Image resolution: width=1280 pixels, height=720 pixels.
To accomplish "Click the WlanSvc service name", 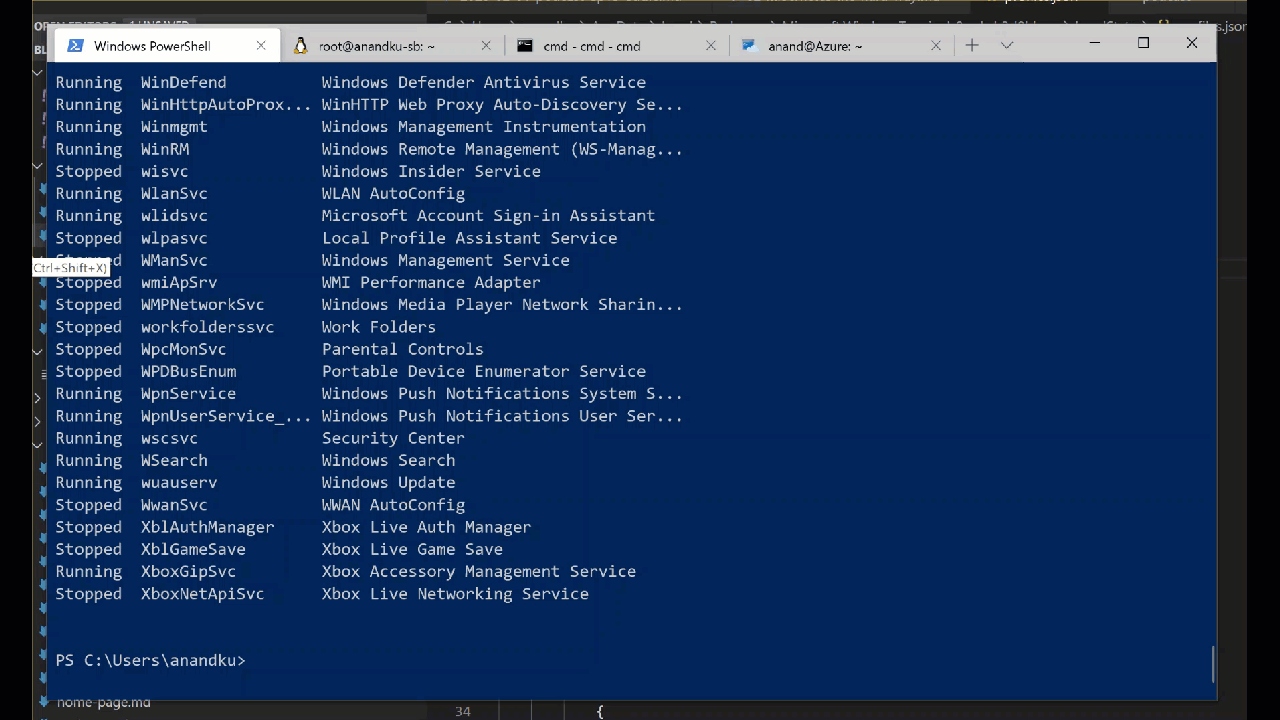I will point(174,194).
